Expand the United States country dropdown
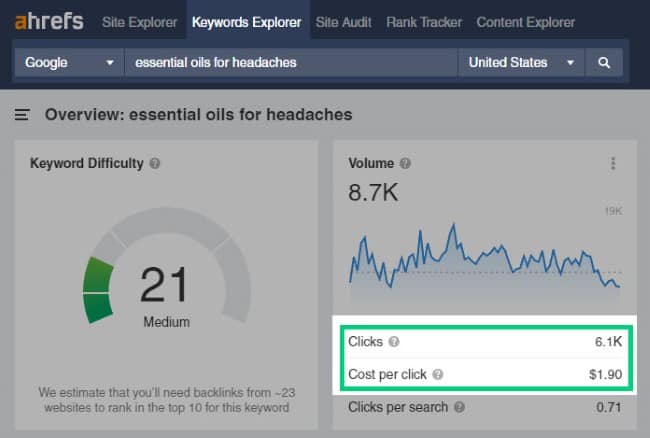 click(521, 63)
